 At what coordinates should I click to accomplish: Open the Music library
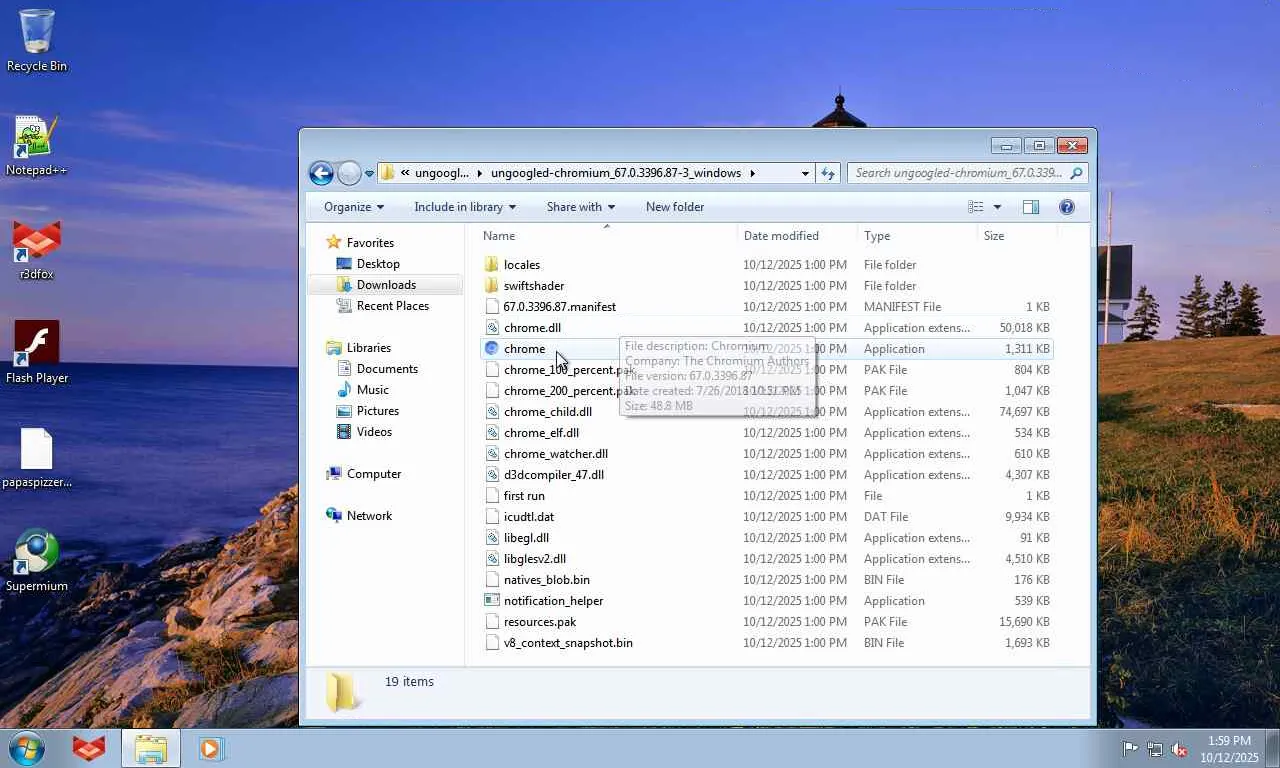[373, 390]
